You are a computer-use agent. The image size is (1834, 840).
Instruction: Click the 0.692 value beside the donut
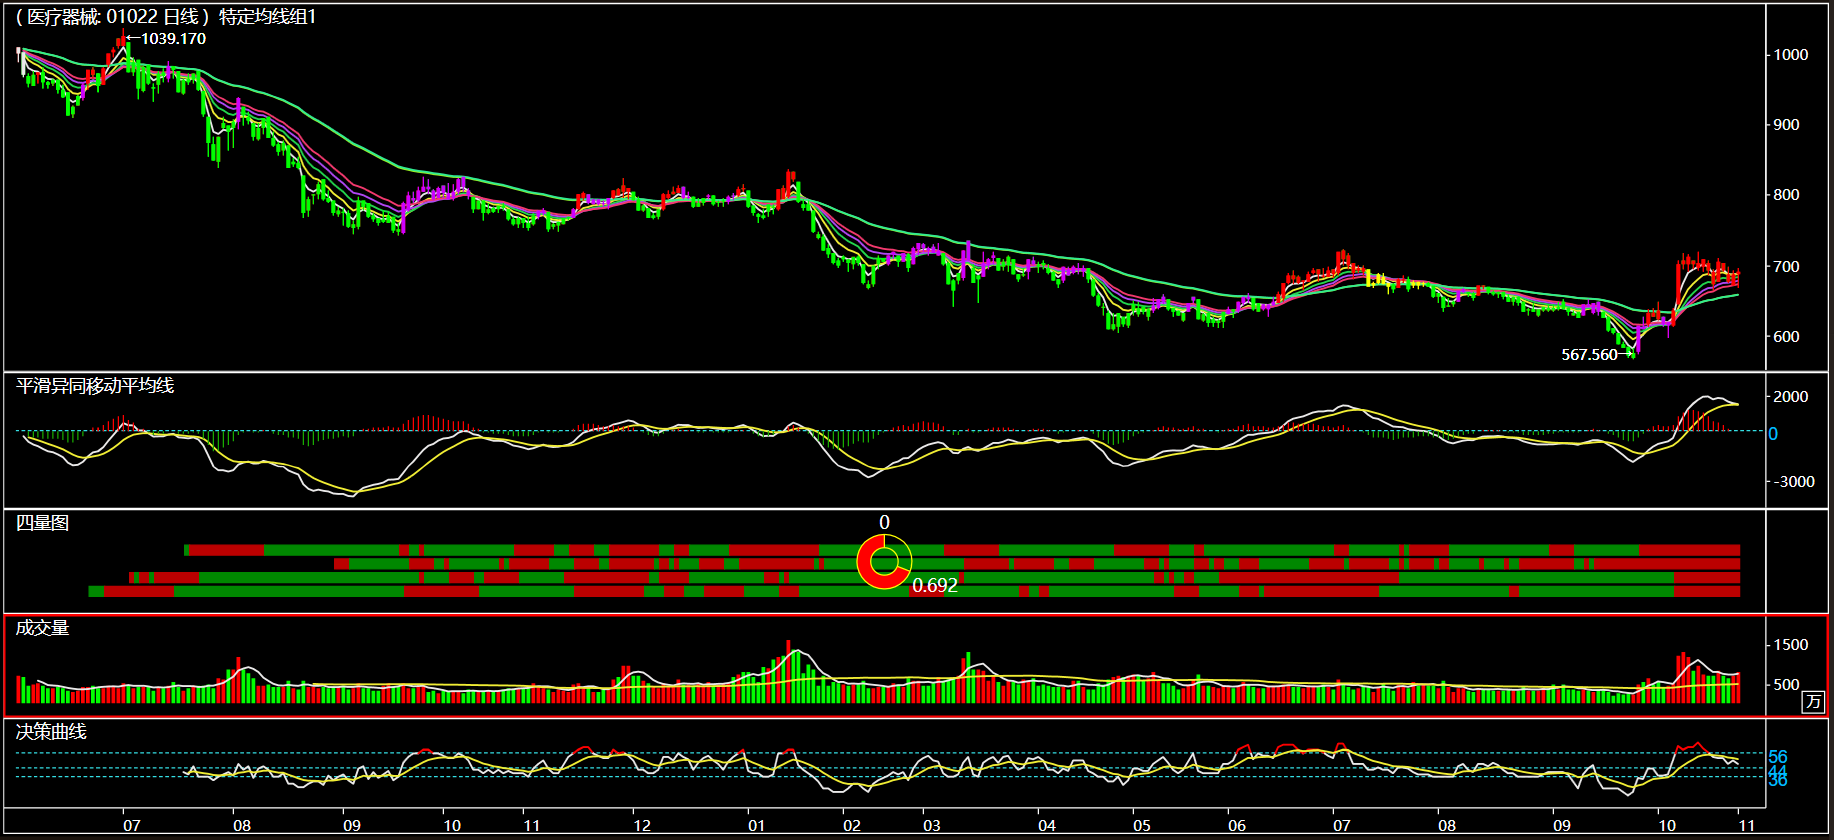click(935, 586)
